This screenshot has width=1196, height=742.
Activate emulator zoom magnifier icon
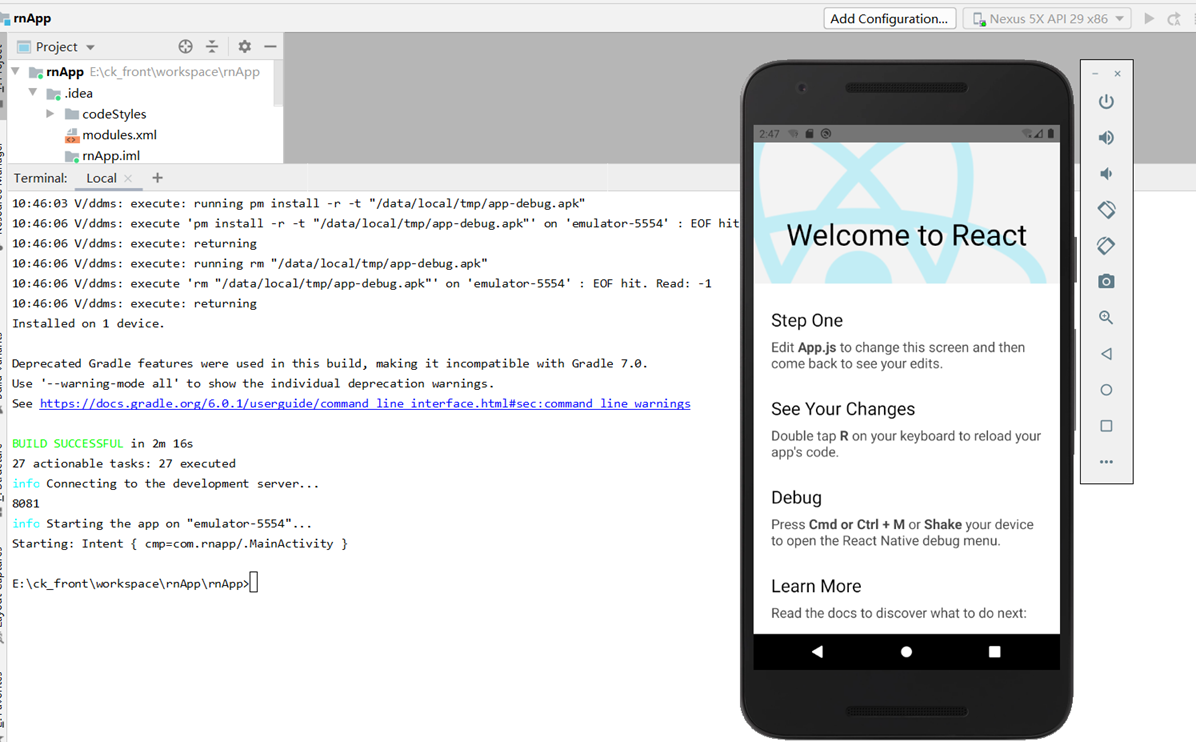click(1106, 317)
